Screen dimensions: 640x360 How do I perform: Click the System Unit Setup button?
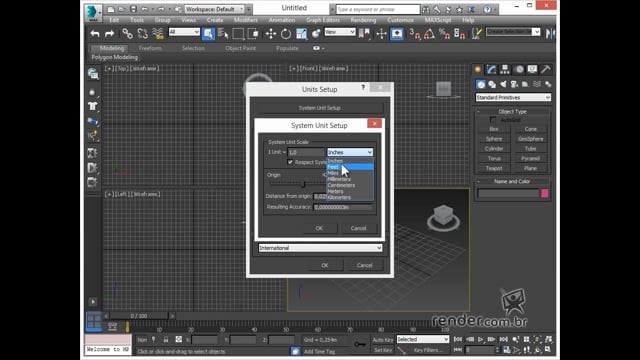click(x=320, y=108)
